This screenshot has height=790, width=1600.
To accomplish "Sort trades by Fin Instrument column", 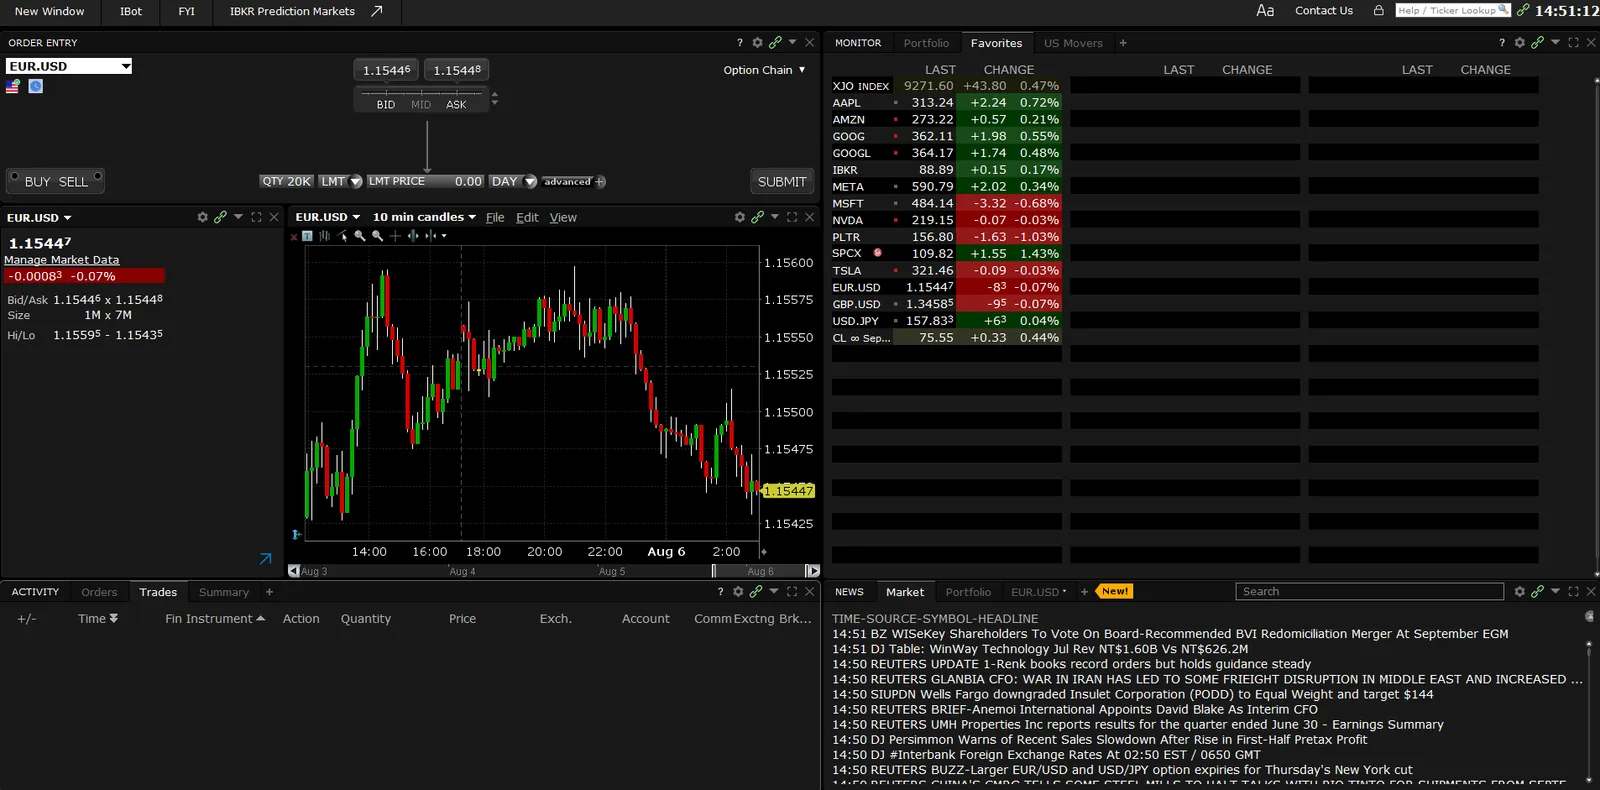I will (215, 619).
